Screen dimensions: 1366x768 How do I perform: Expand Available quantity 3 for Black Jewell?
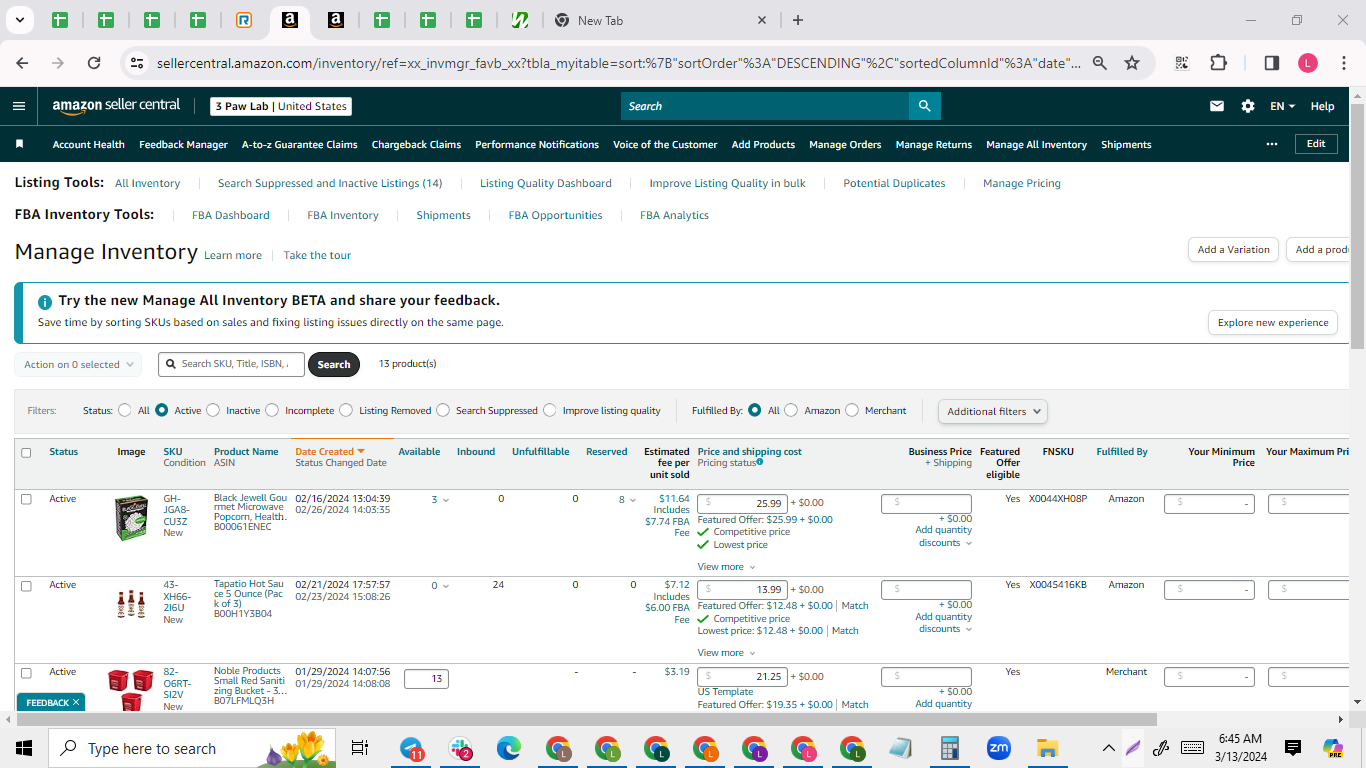(440, 499)
